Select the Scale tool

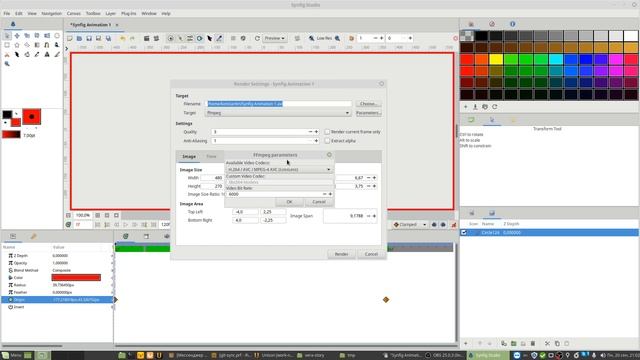(x=27, y=36)
